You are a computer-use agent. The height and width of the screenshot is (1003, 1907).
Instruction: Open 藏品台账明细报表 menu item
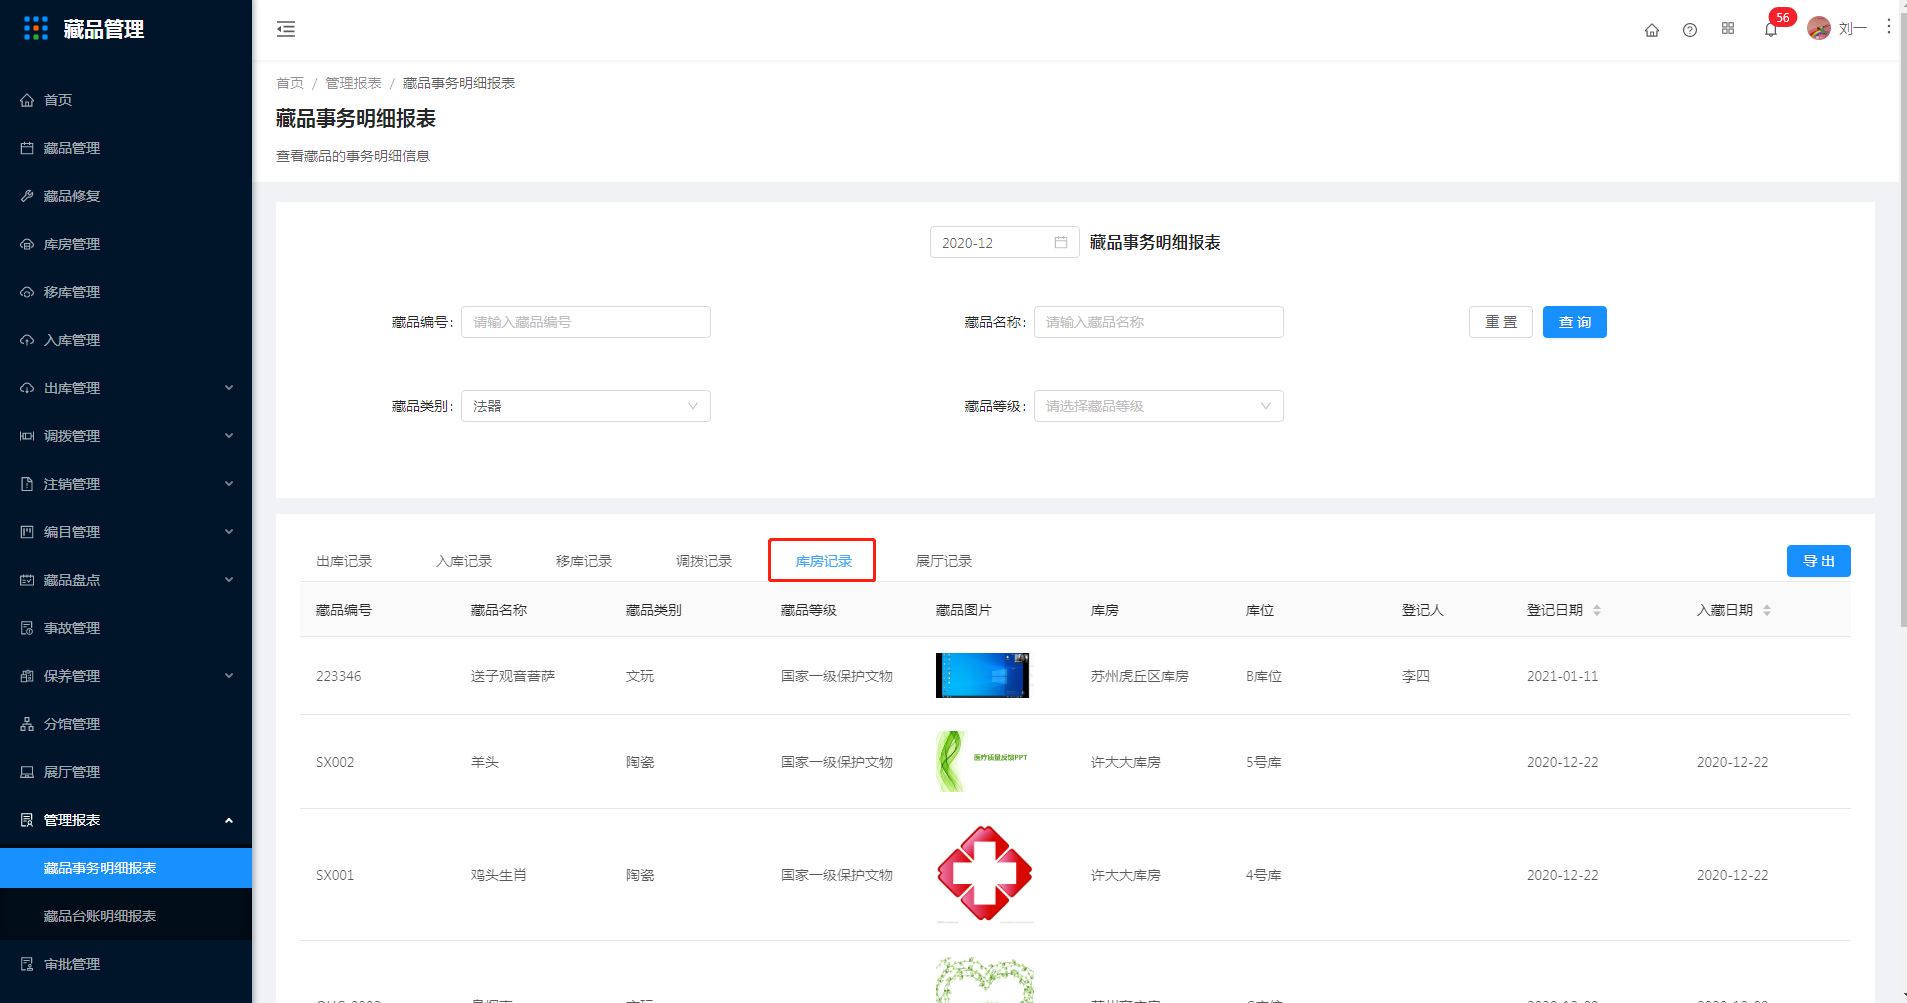tap(126, 916)
